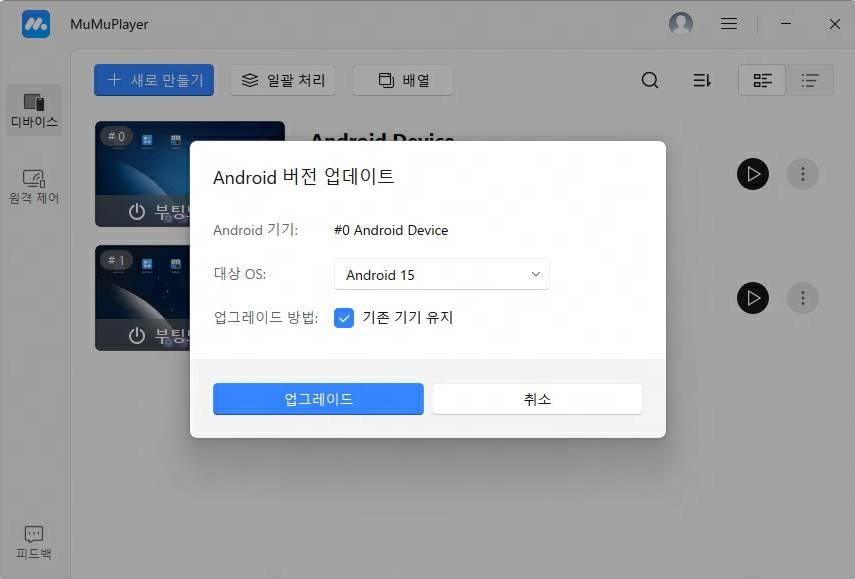Open more options for device #0
This screenshot has height=579, width=855.
pyautogui.click(x=803, y=174)
